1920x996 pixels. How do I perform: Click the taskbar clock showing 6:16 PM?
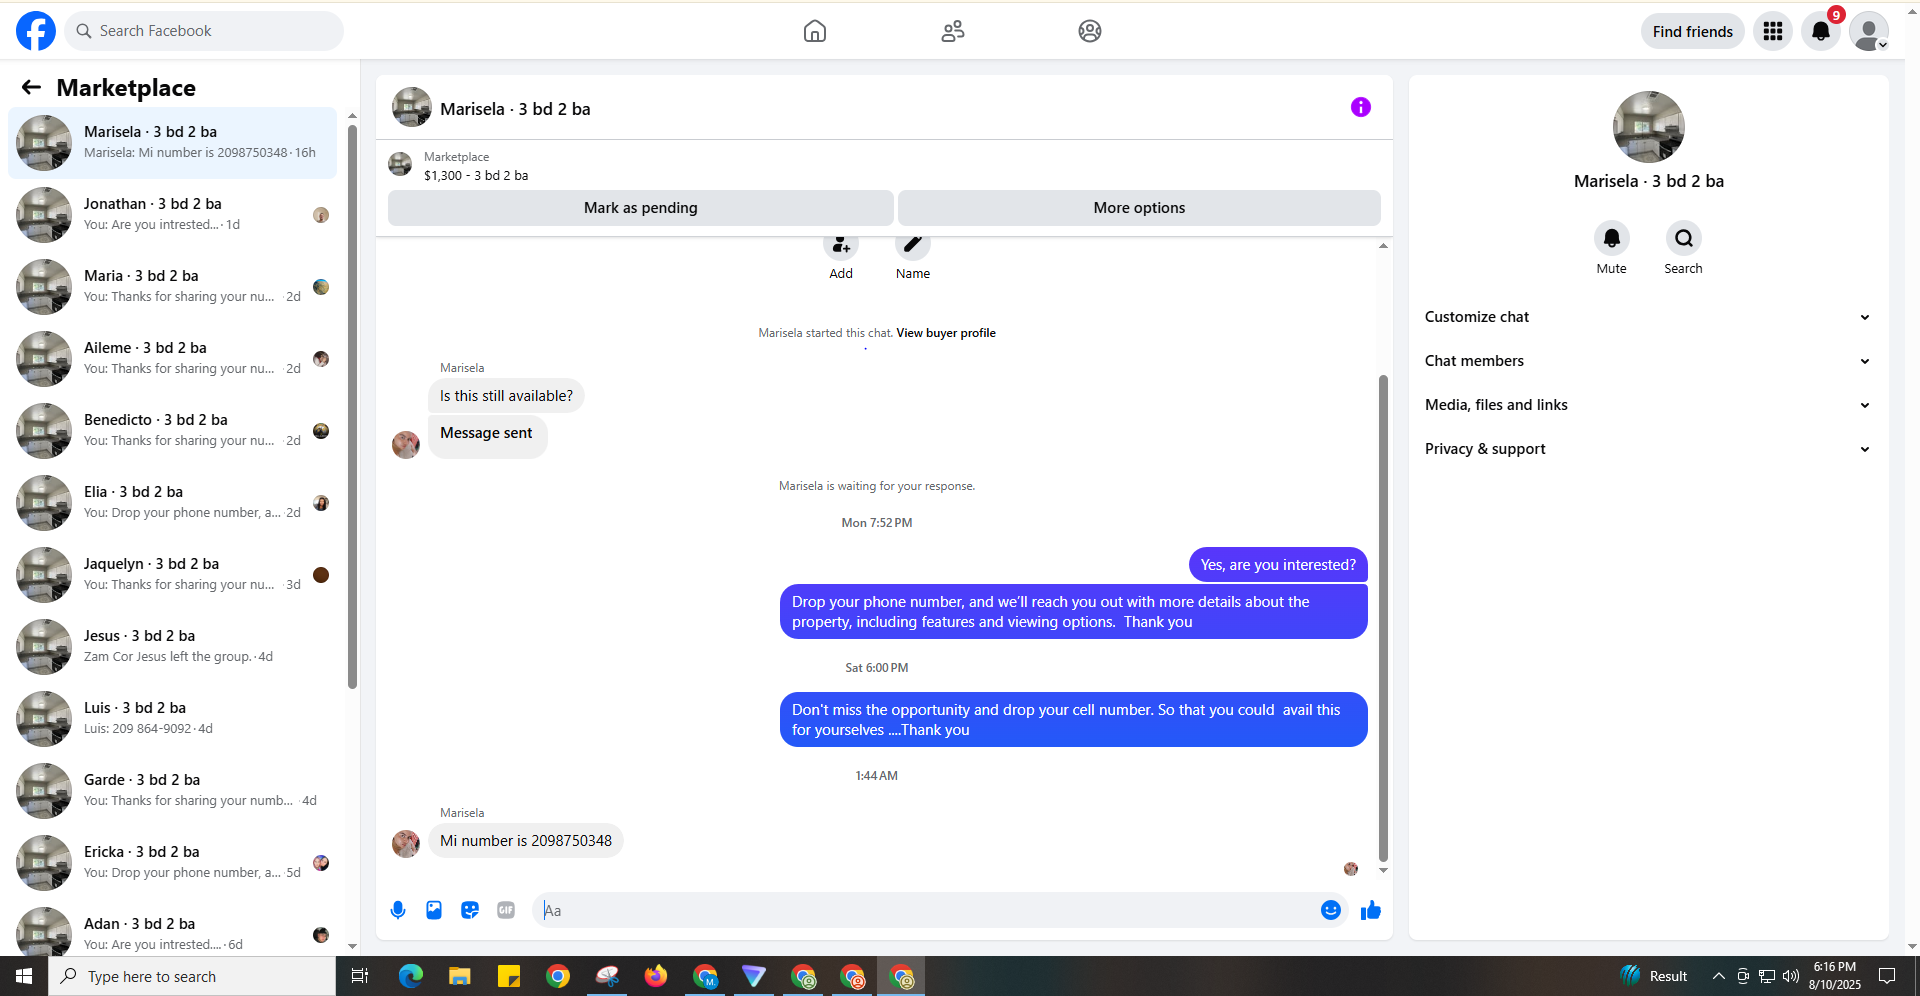pyautogui.click(x=1835, y=976)
